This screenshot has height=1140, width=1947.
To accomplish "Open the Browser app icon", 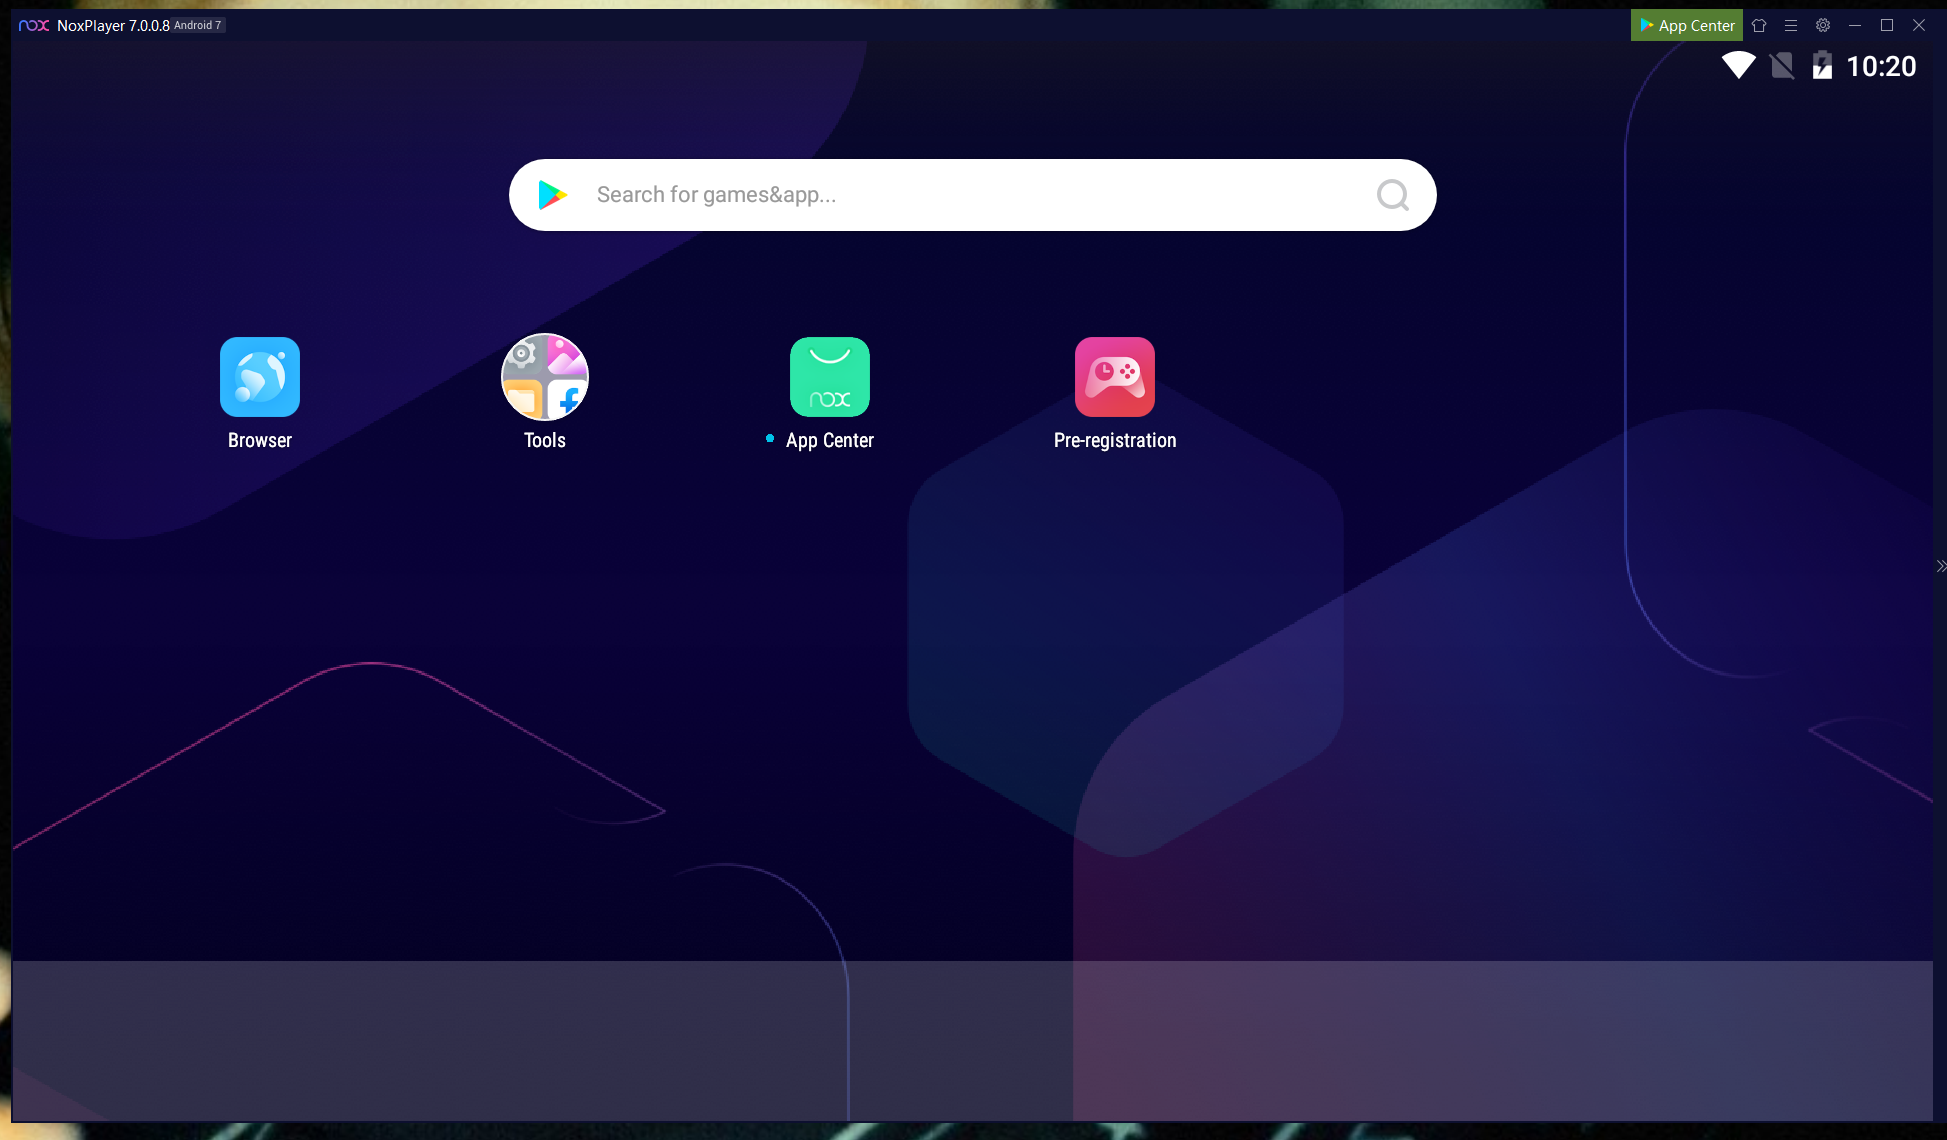I will coord(260,377).
